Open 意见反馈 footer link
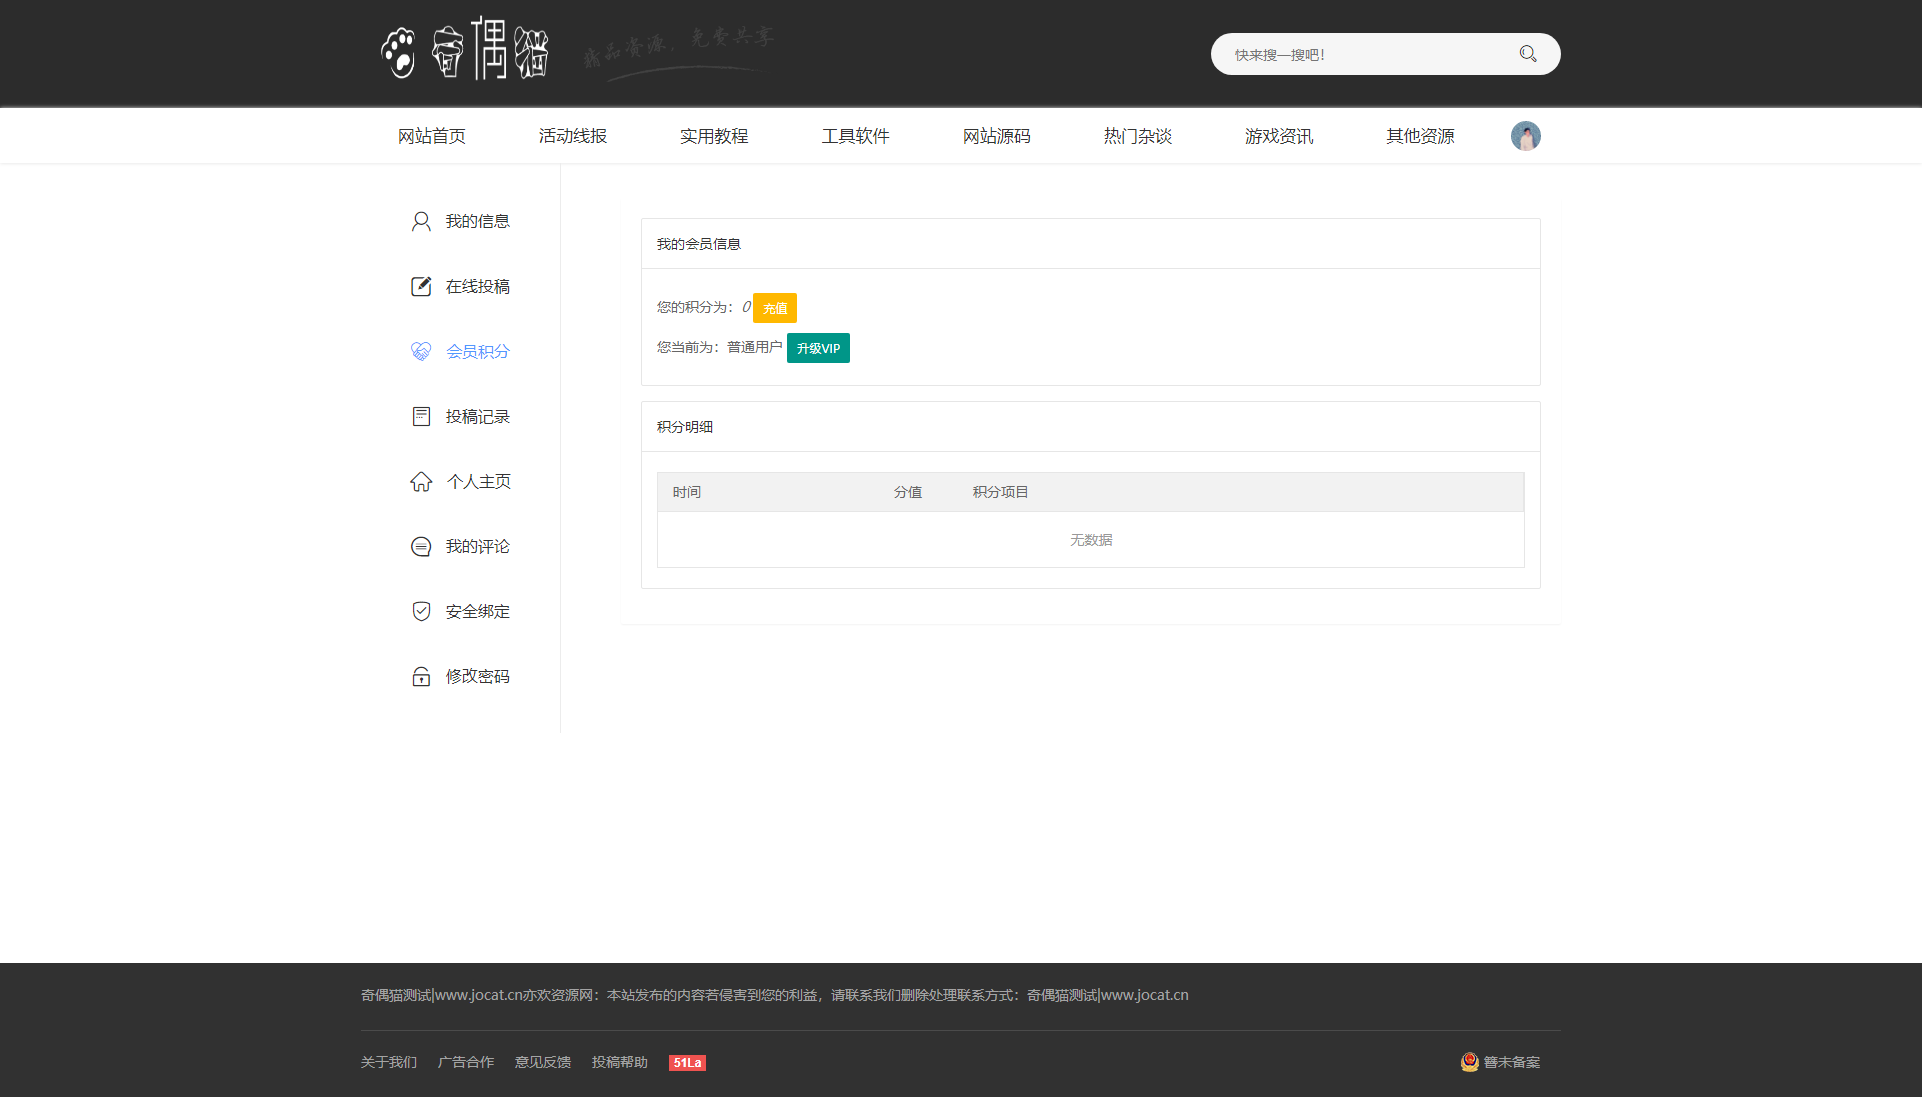The width and height of the screenshot is (1922, 1097). pos(543,1062)
